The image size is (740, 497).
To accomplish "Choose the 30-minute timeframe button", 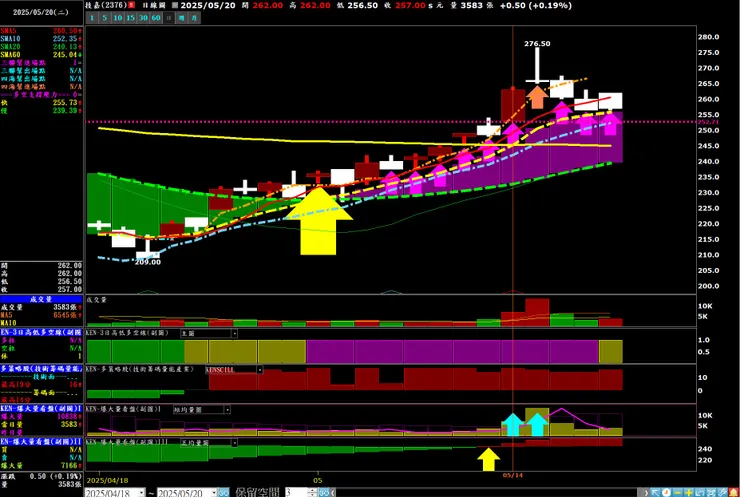I will pyautogui.click(x=143, y=18).
